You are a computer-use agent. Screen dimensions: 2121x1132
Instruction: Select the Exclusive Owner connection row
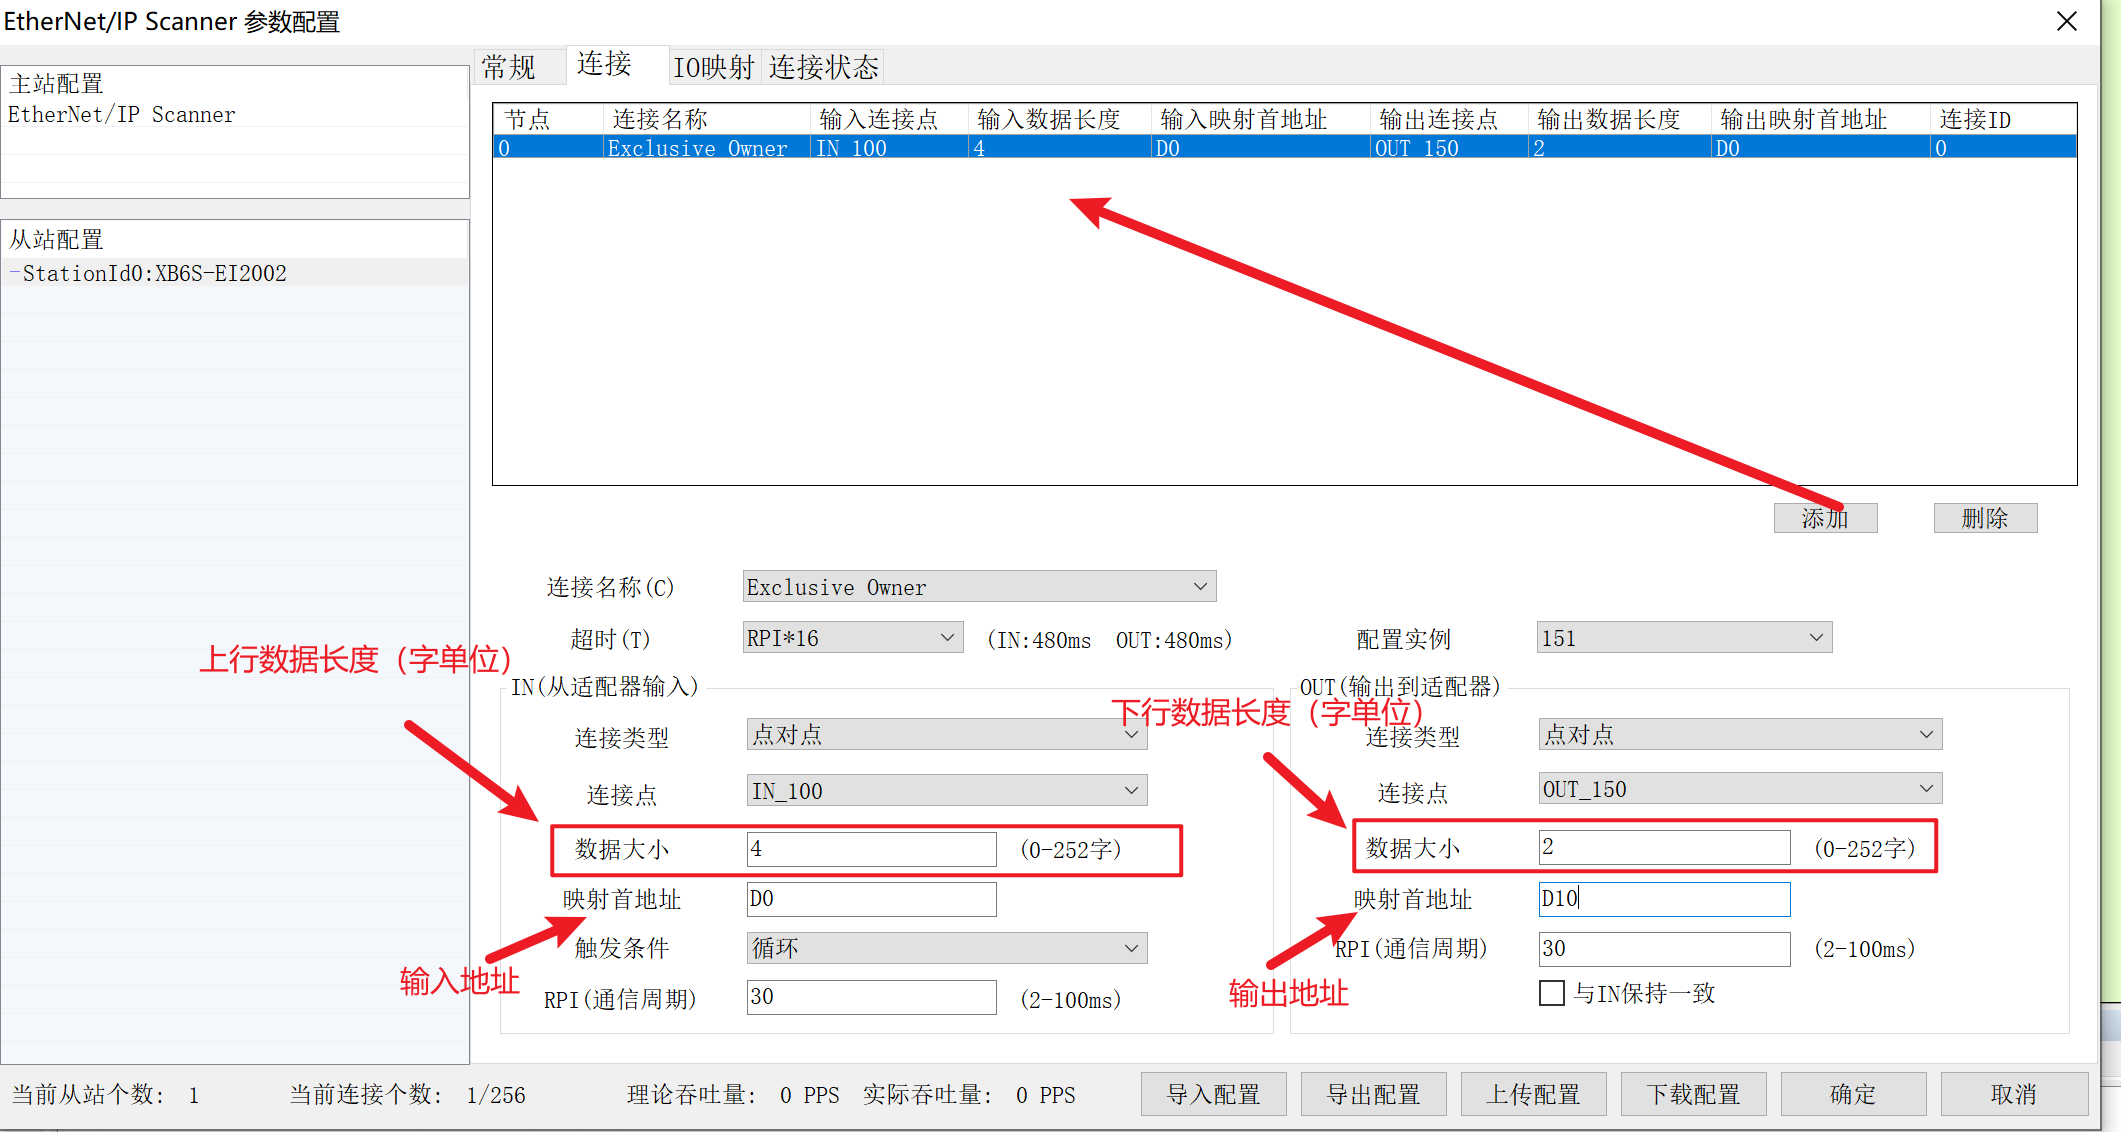1284,148
